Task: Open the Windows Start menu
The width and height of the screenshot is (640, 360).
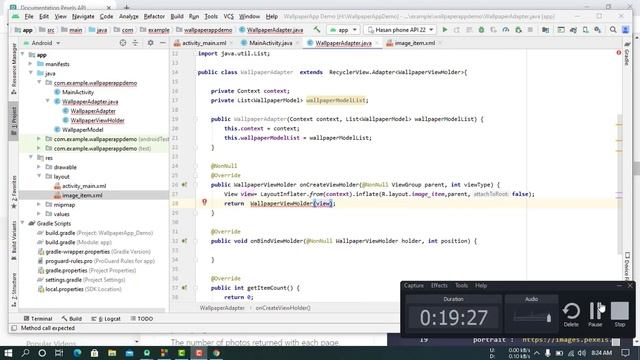Action: (x=8, y=353)
